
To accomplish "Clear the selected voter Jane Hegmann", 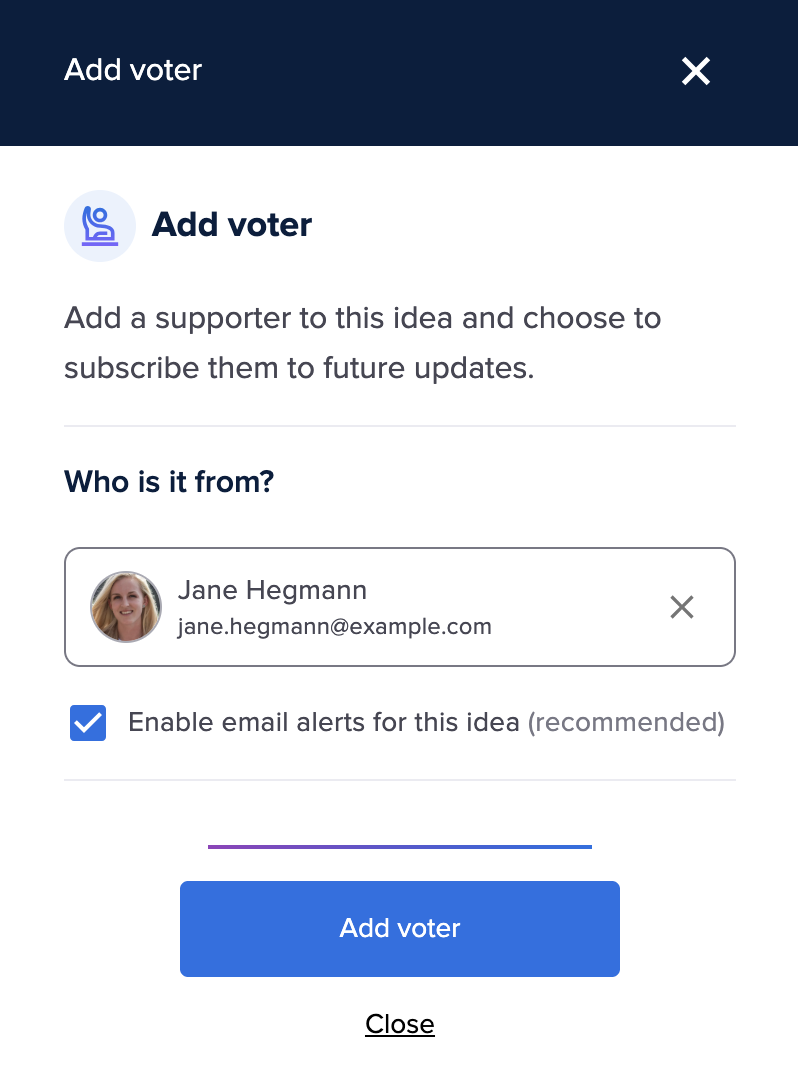I will (682, 607).
